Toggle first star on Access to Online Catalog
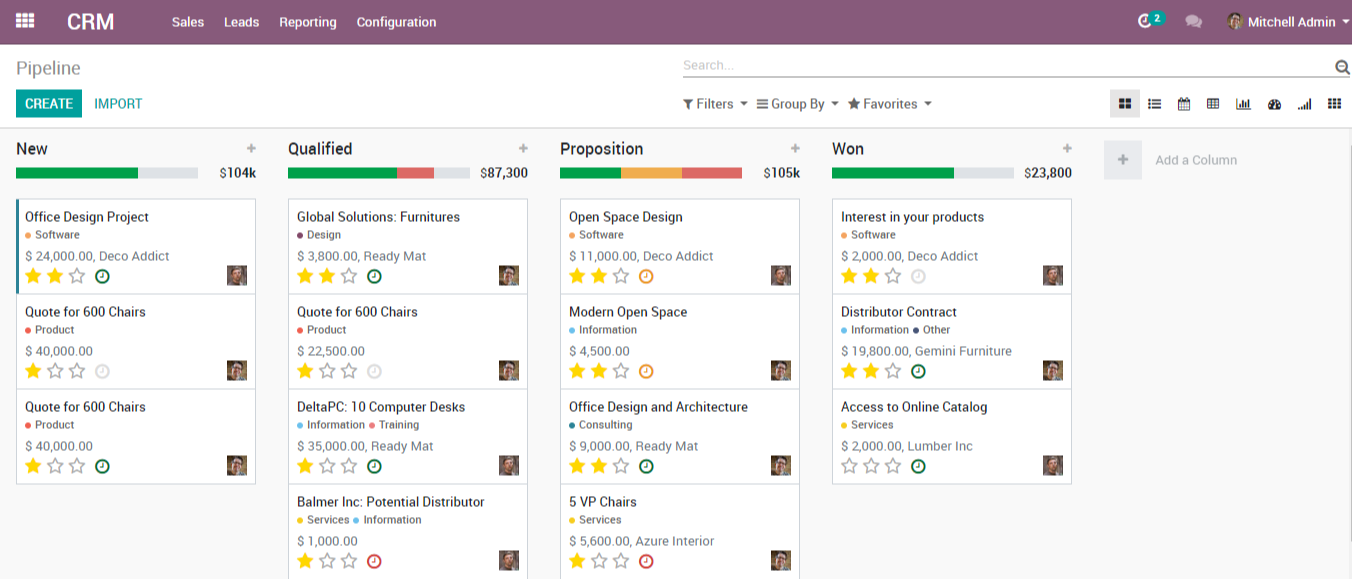The width and height of the screenshot is (1352, 579). pos(849,466)
